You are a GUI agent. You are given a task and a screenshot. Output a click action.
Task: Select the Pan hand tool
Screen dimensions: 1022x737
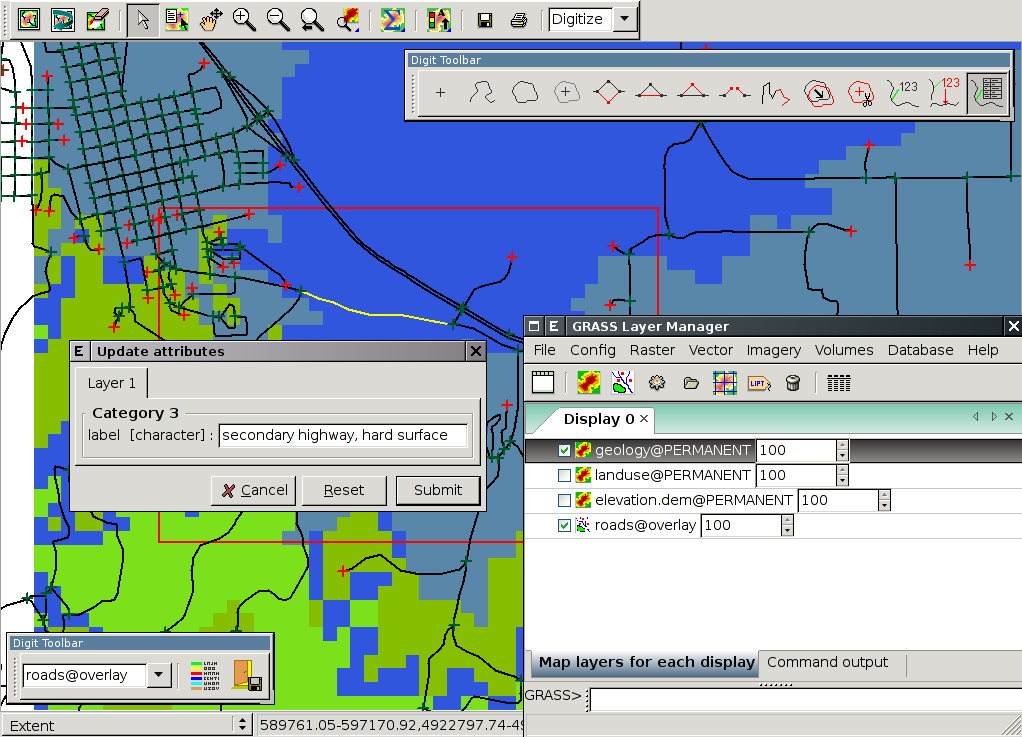210,20
